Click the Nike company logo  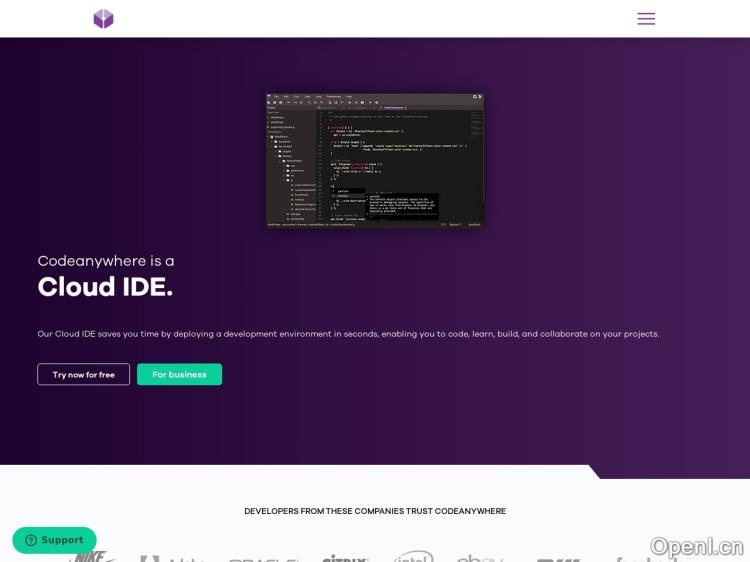[91, 556]
